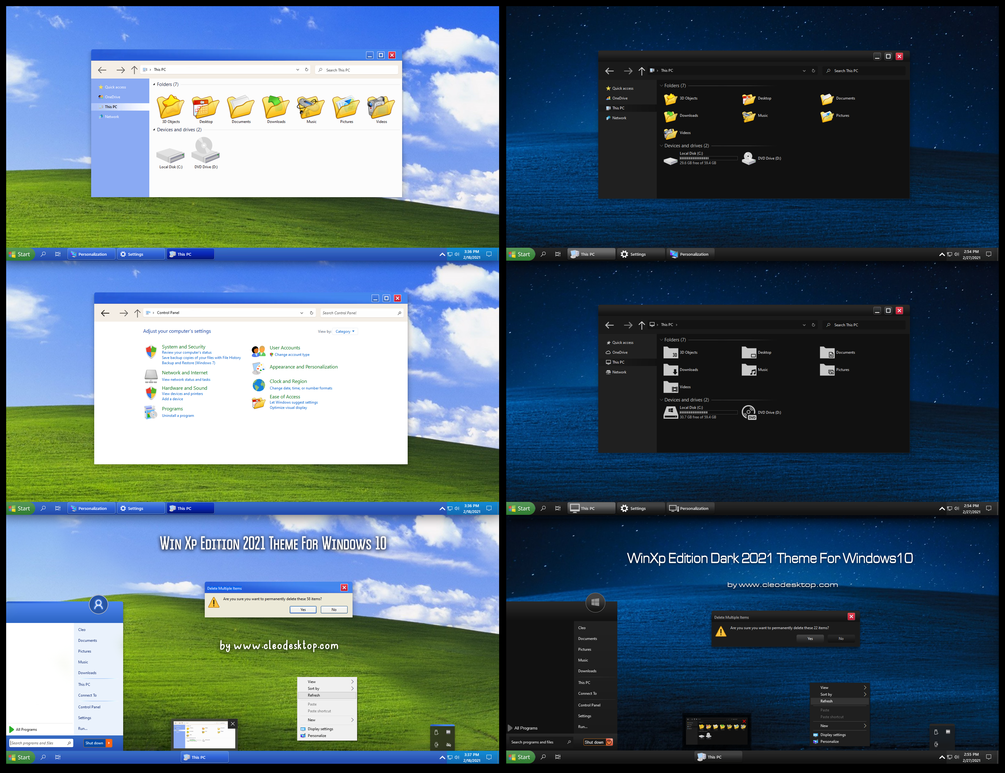Open DVD Drive (D:) in File Explorer
The image size is (1005, 773).
pos(206,156)
